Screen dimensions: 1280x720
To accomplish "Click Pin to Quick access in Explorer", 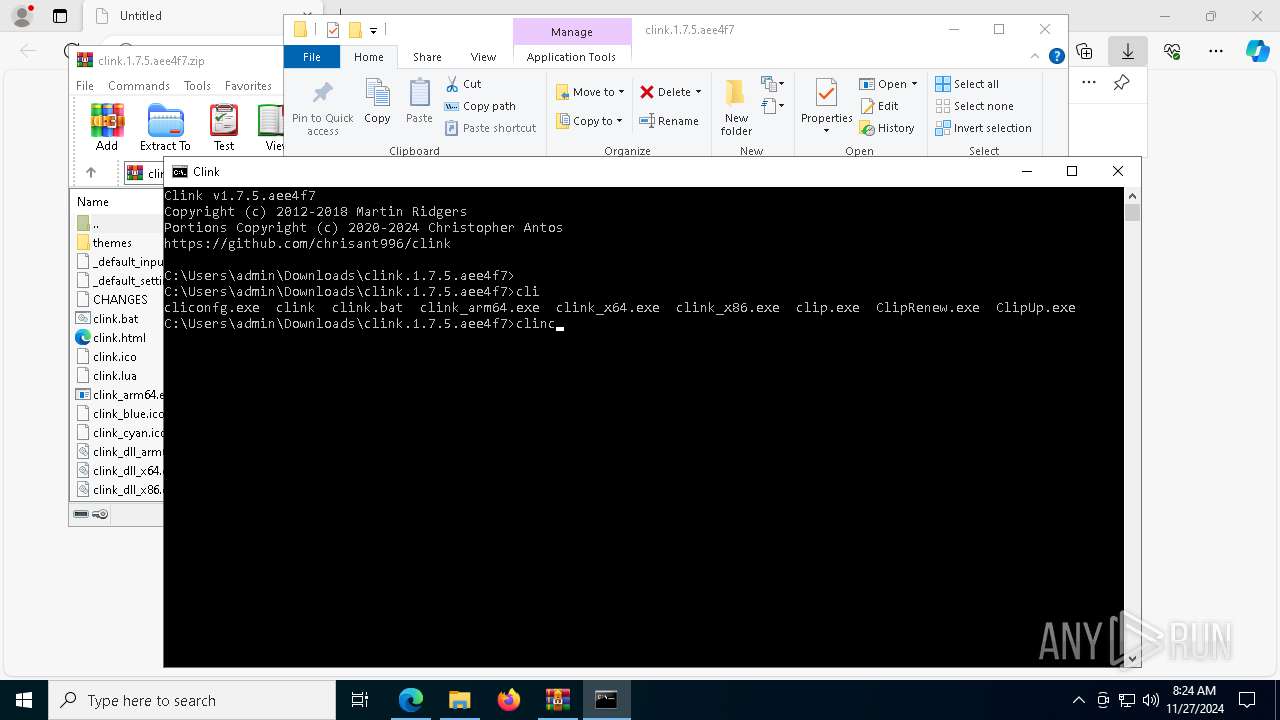I will pos(322,109).
